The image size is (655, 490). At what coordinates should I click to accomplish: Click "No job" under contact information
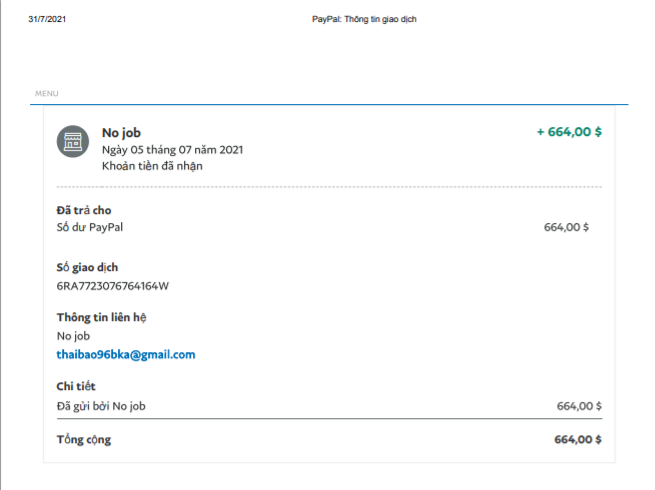73,336
